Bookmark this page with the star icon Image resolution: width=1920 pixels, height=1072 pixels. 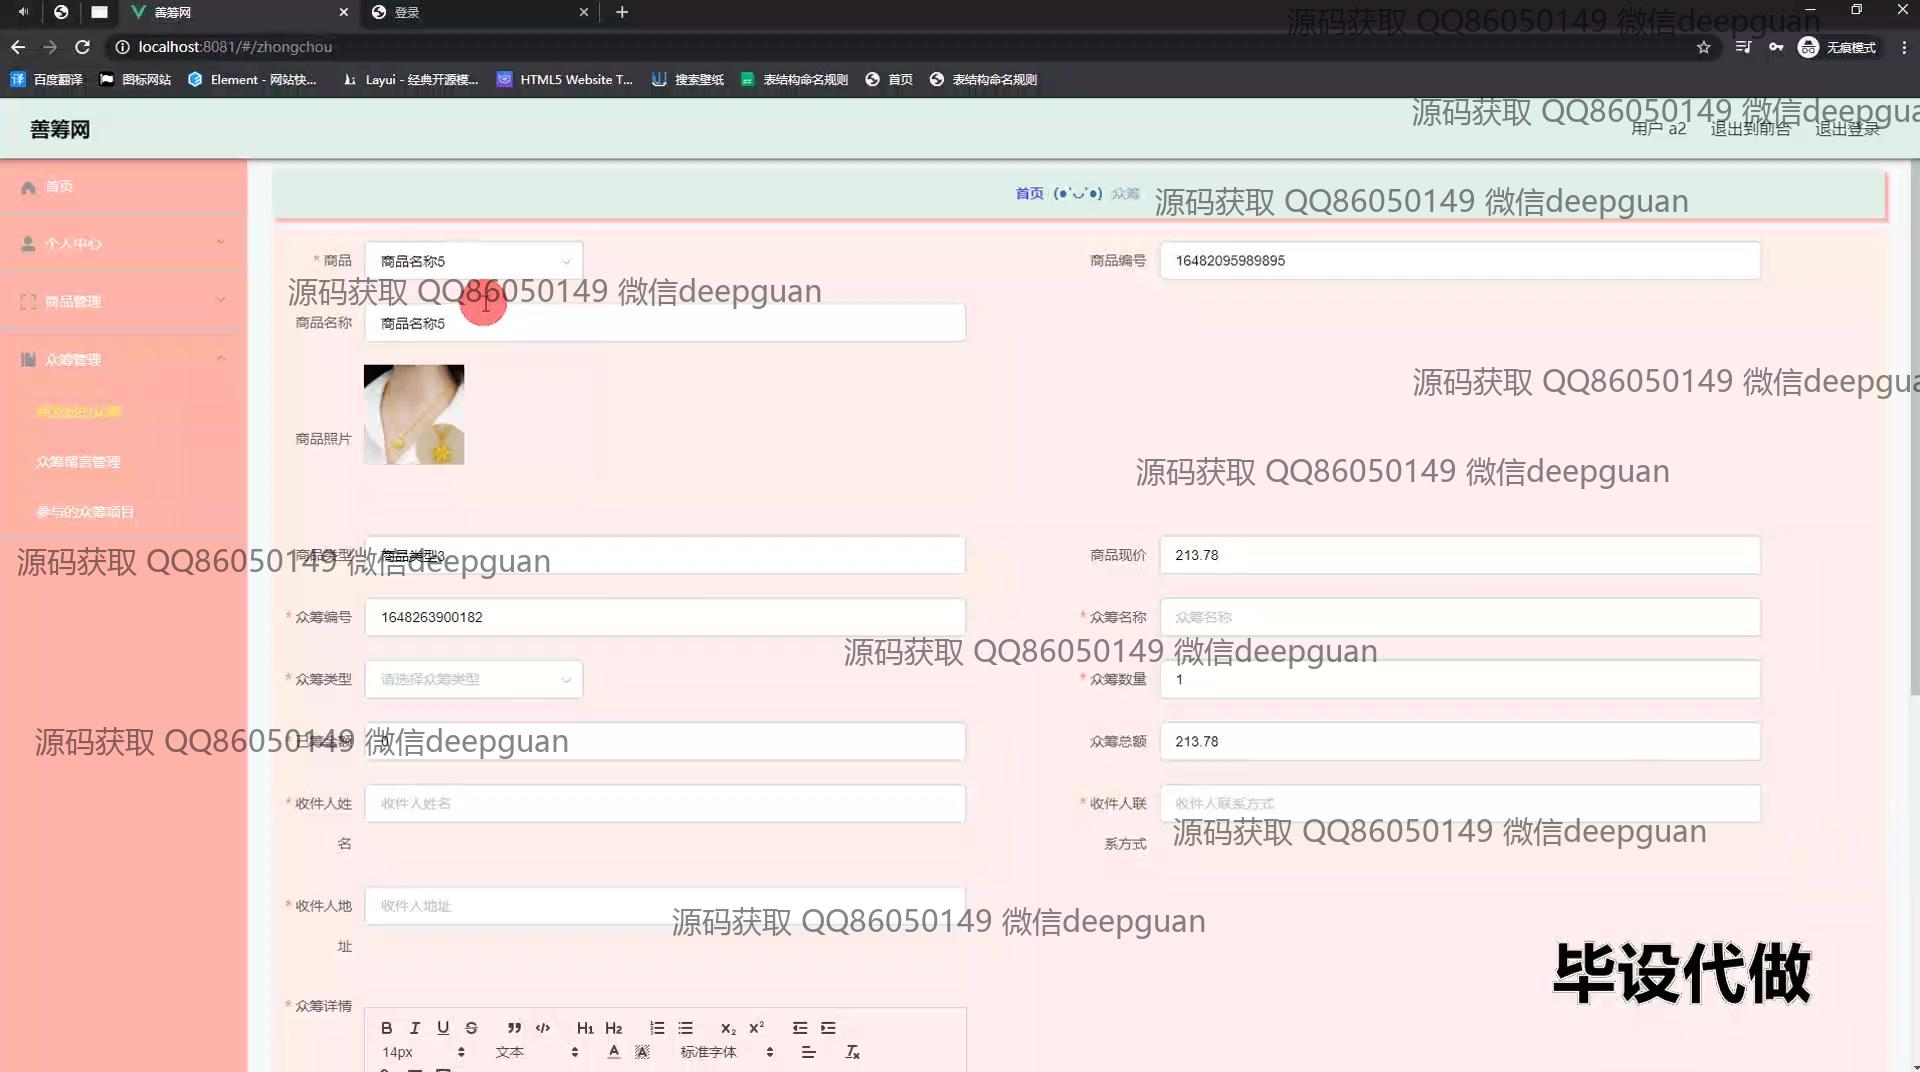click(x=1704, y=47)
